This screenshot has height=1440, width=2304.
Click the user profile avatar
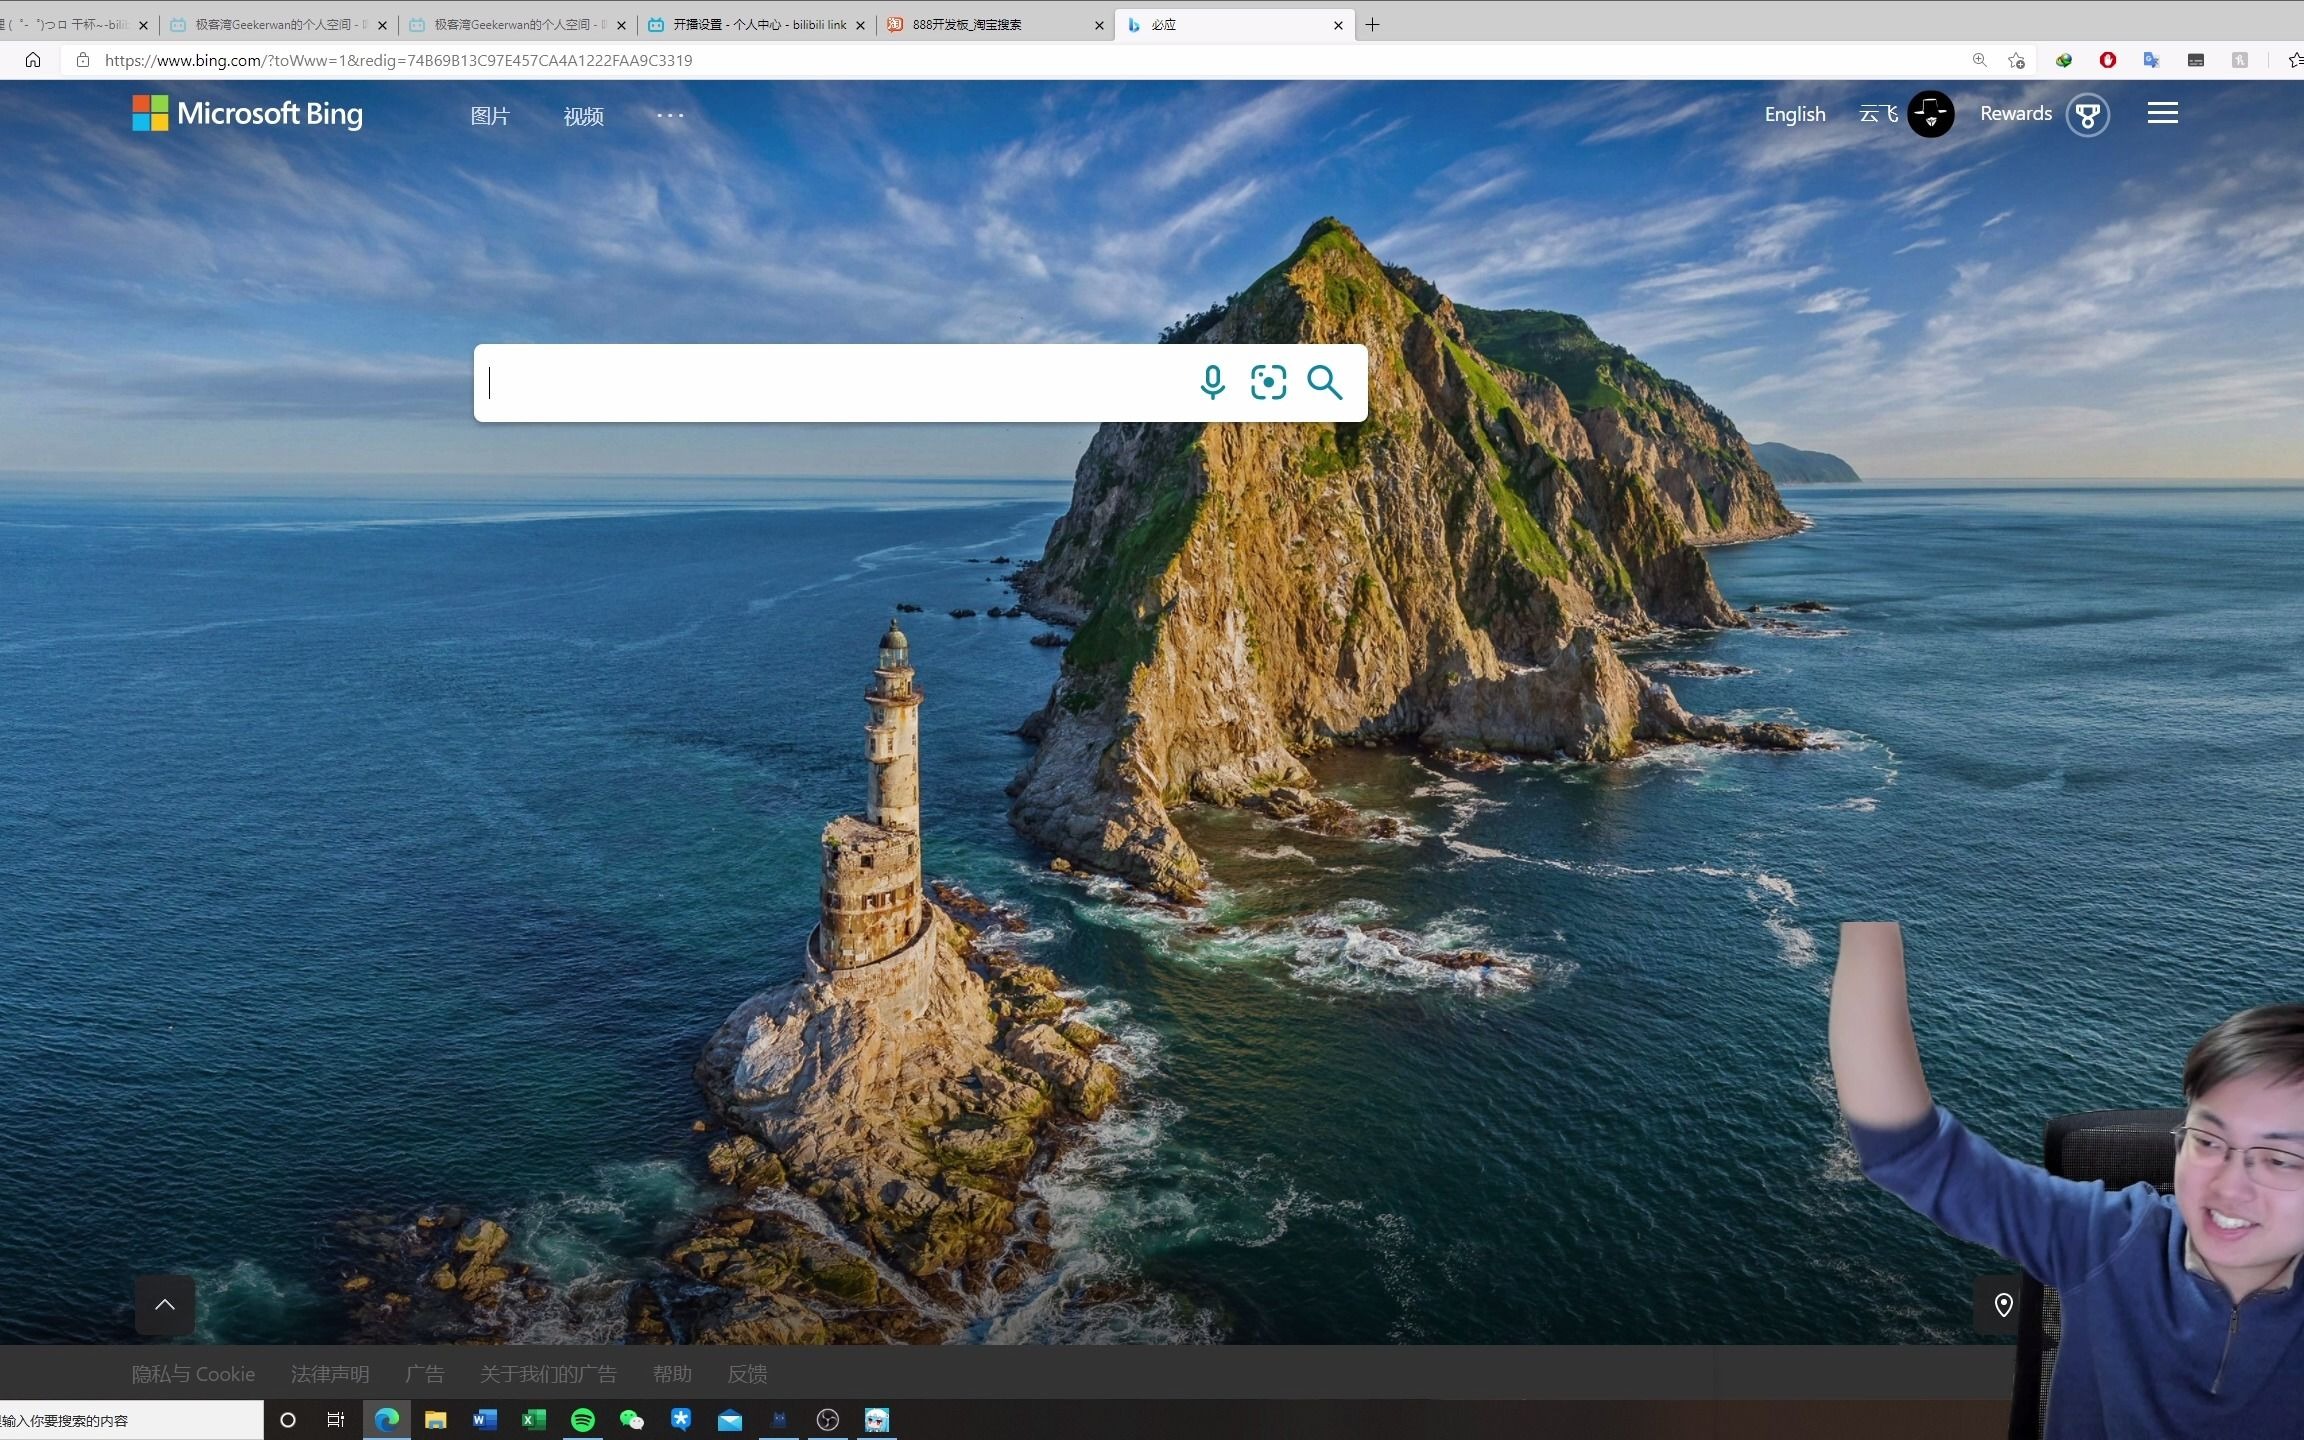click(1930, 114)
